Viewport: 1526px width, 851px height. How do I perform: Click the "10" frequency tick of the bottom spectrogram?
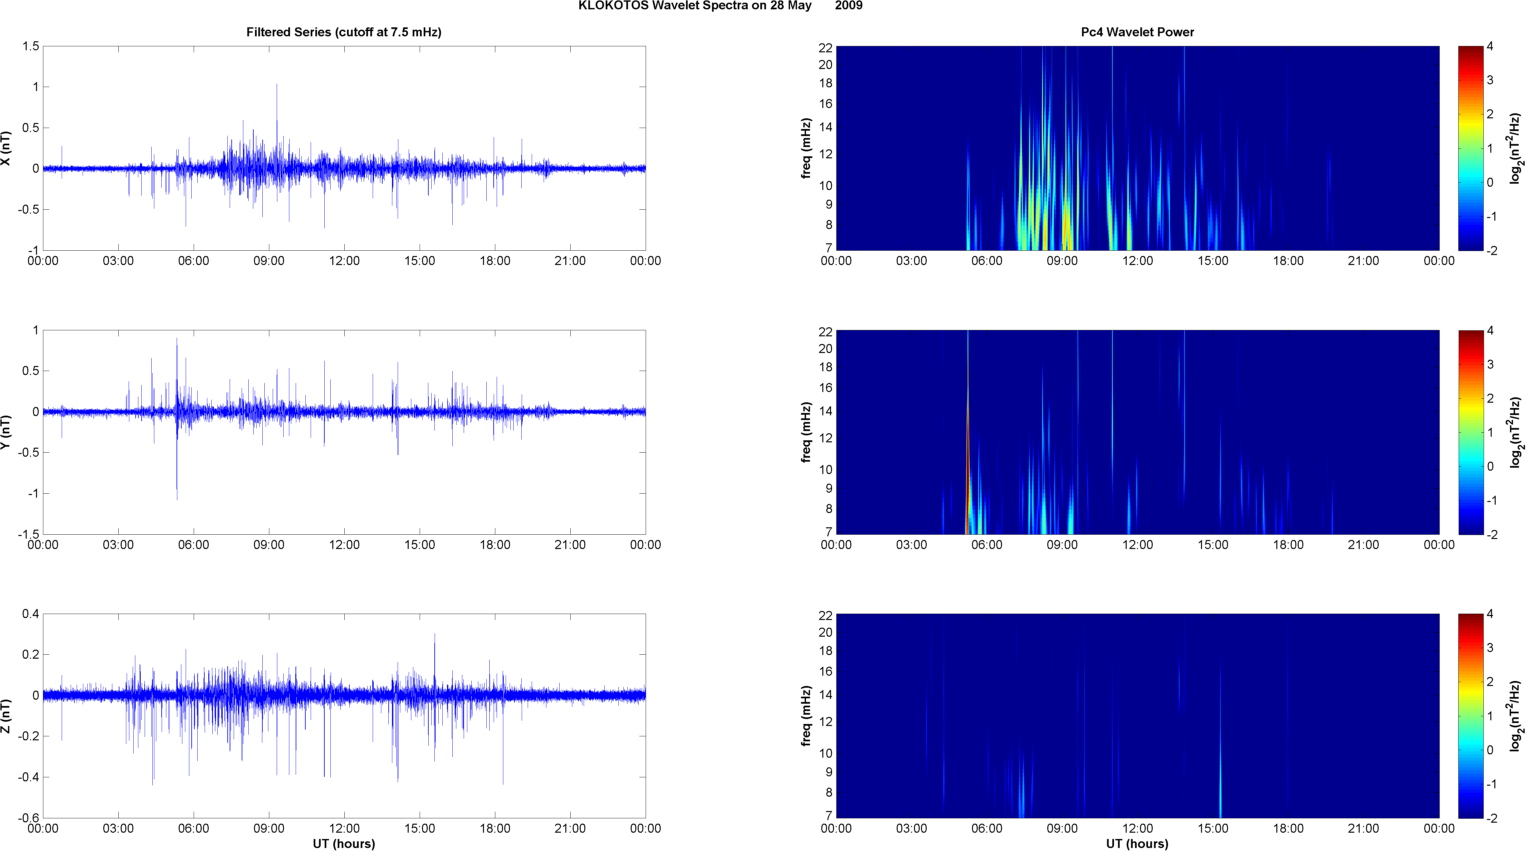click(x=826, y=753)
